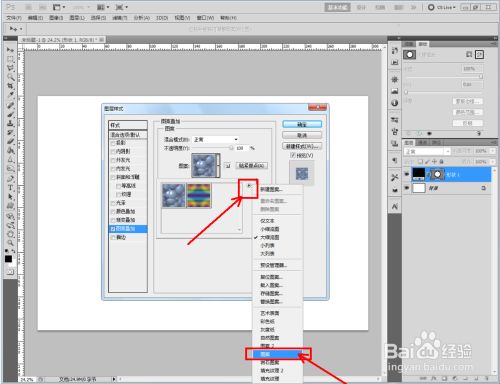This screenshot has width=500, height=384.
Task: Click the 新建样式(W) button
Action: (302, 146)
